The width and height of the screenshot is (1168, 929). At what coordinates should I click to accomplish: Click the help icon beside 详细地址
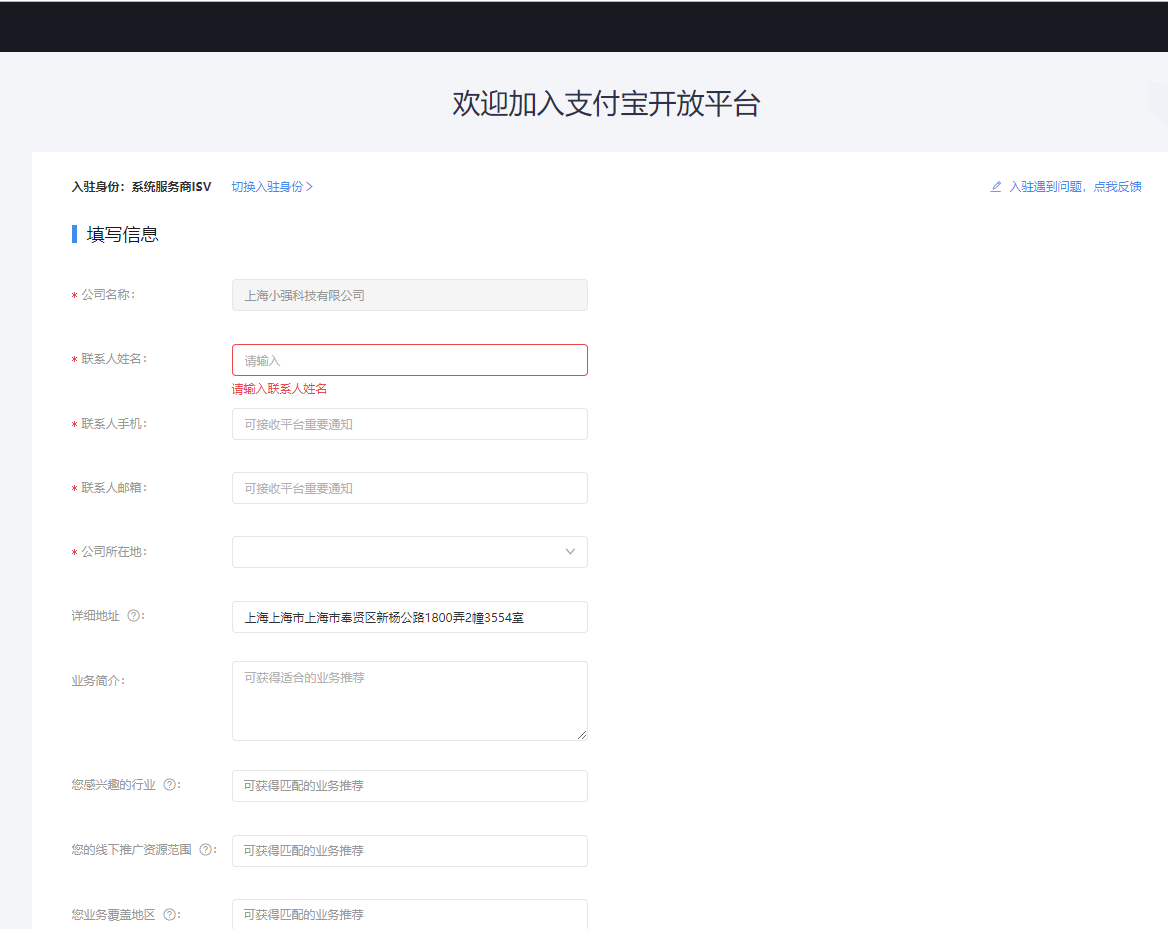pyautogui.click(x=133, y=616)
